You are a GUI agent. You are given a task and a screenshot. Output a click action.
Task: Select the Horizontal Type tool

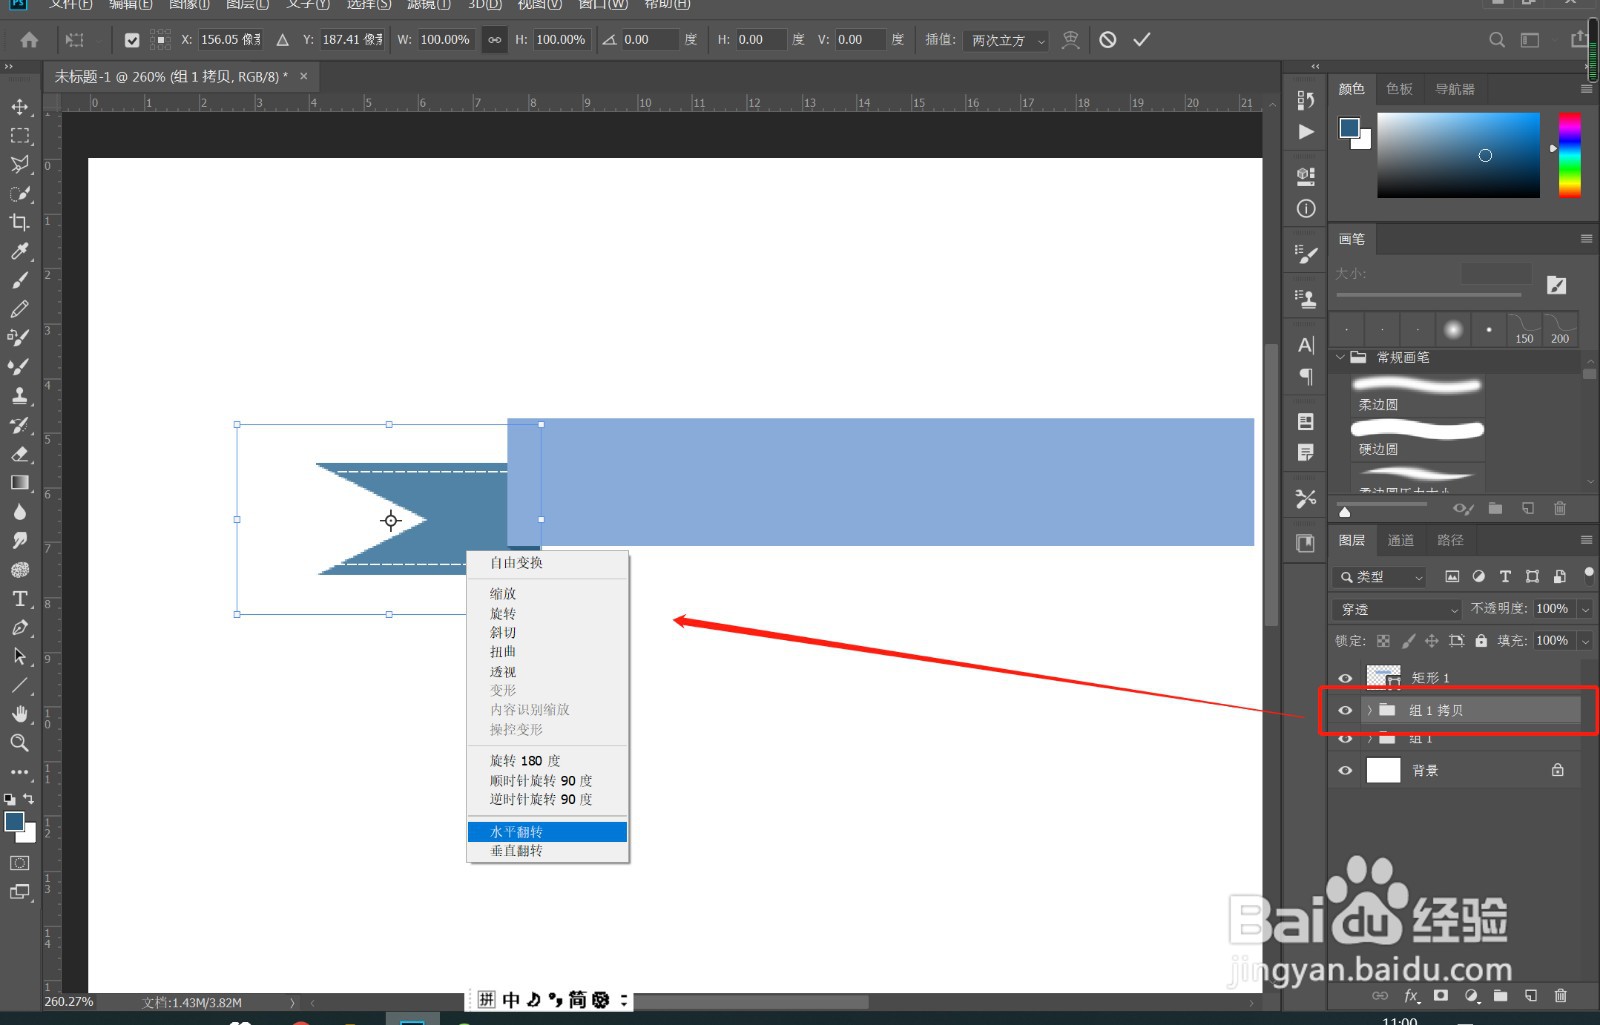(x=19, y=598)
